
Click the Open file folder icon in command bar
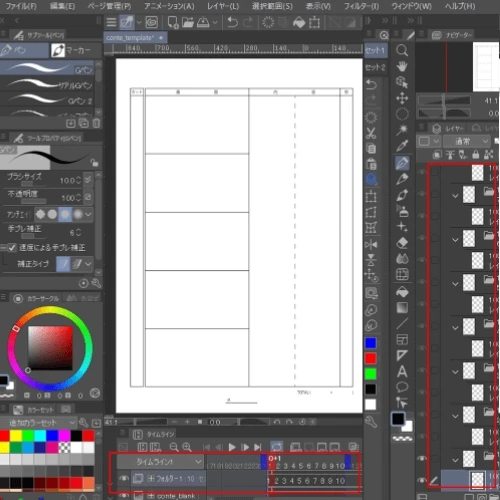pyautogui.click(x=188, y=22)
